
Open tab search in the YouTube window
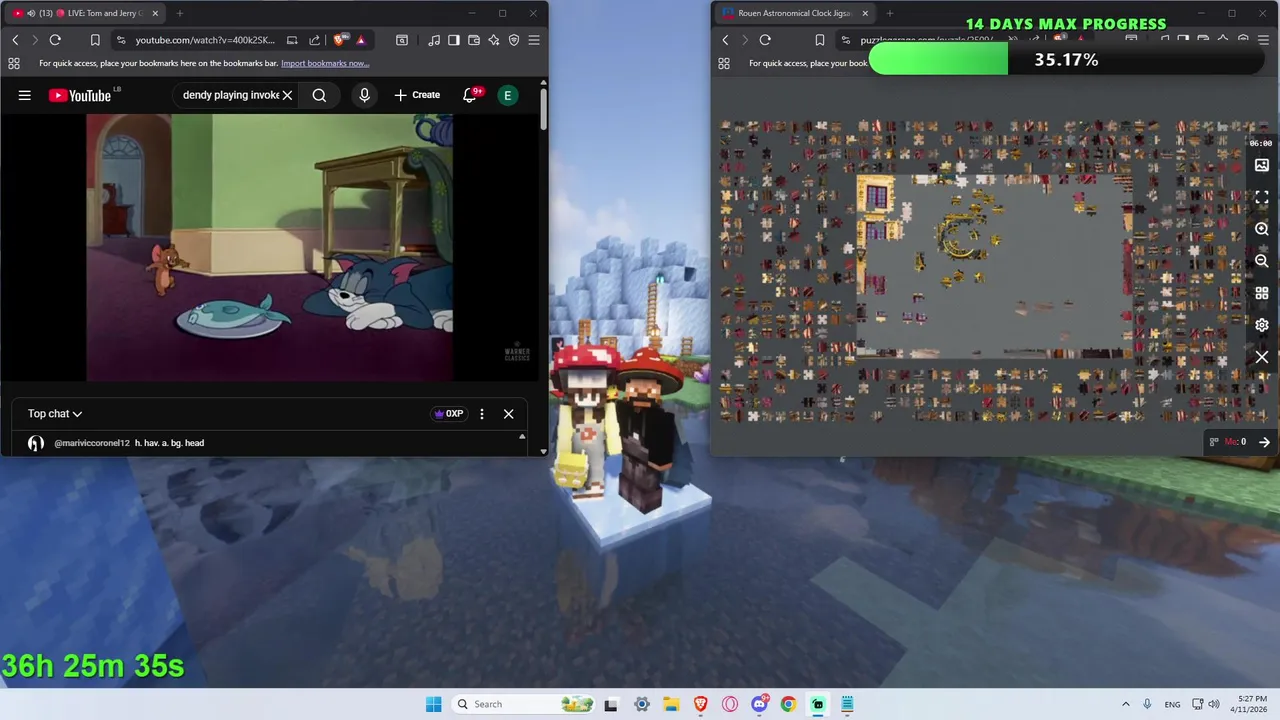(402, 40)
